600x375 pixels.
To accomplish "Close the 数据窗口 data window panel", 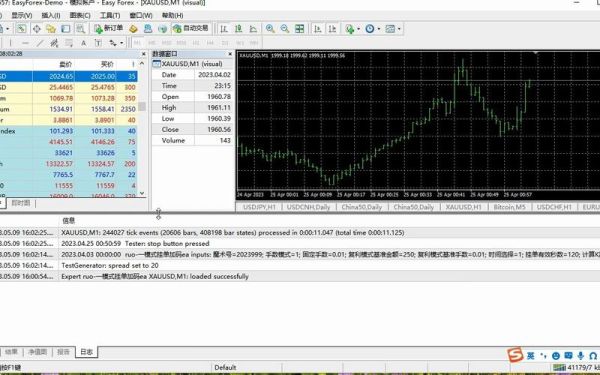I will [x=230, y=54].
